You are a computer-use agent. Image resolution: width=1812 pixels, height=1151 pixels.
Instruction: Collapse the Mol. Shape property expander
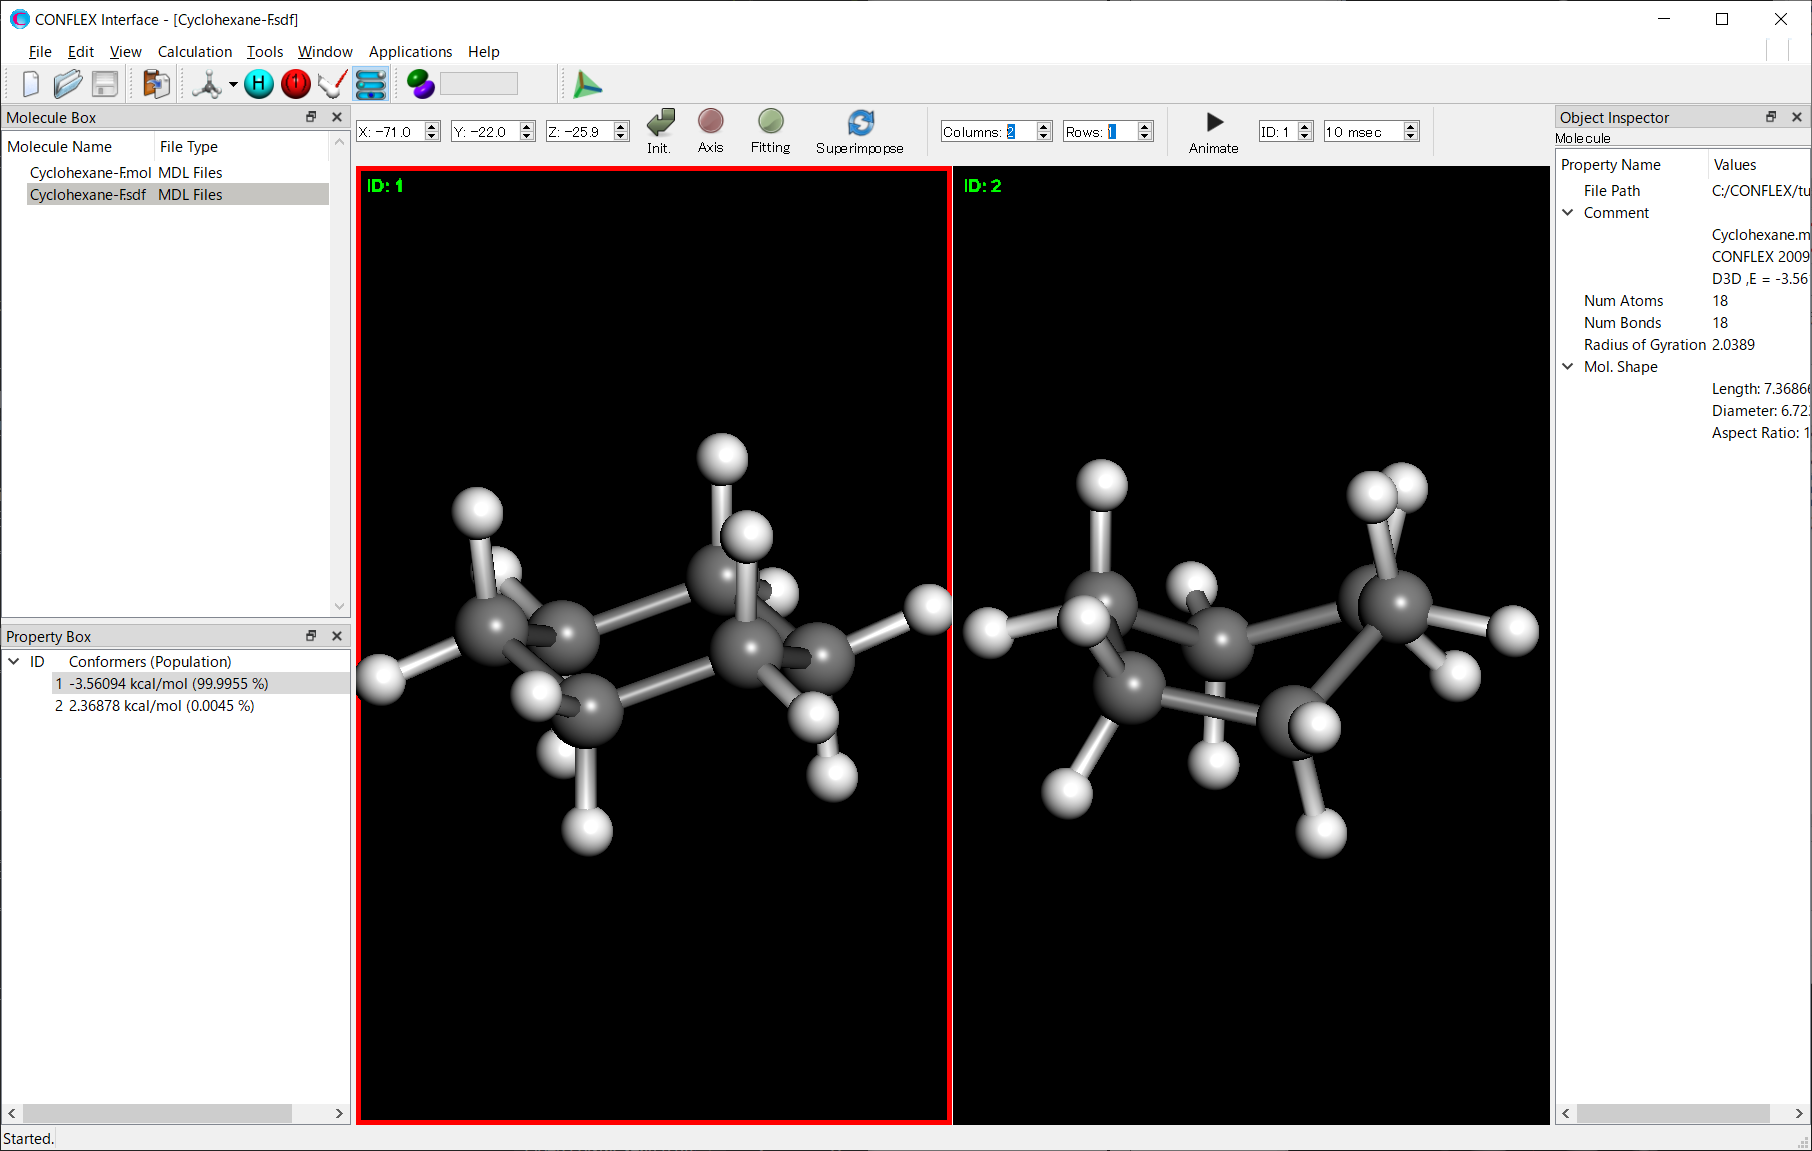(1568, 367)
